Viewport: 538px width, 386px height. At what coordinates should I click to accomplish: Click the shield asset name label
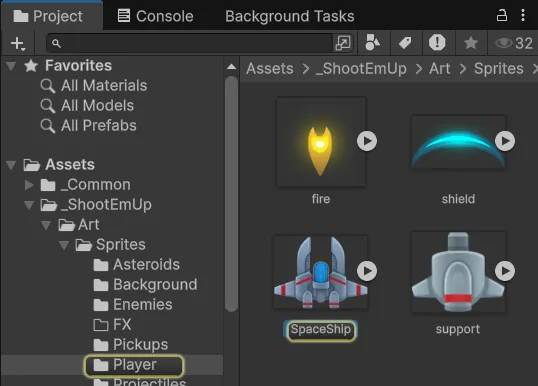tap(458, 199)
